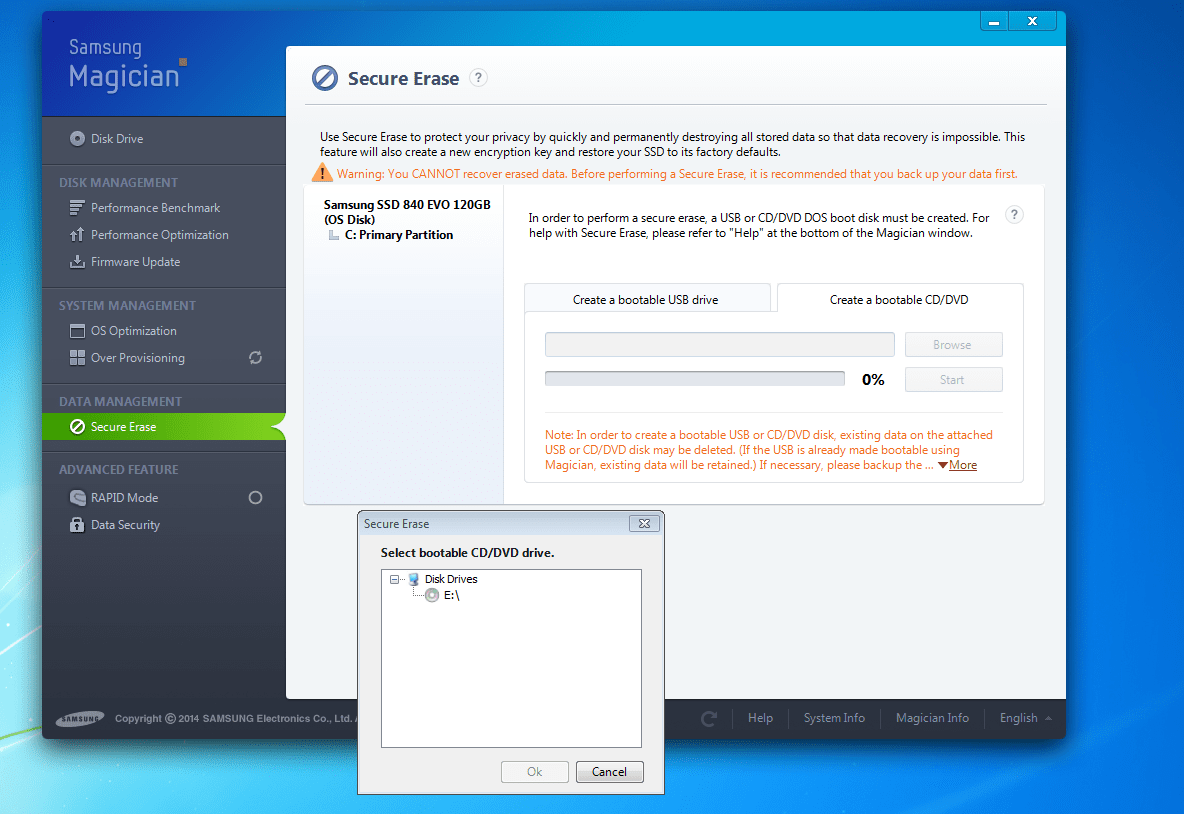Click the help icon beside boot disk instructions
Screen dimensions: 1184x814
tap(1014, 215)
